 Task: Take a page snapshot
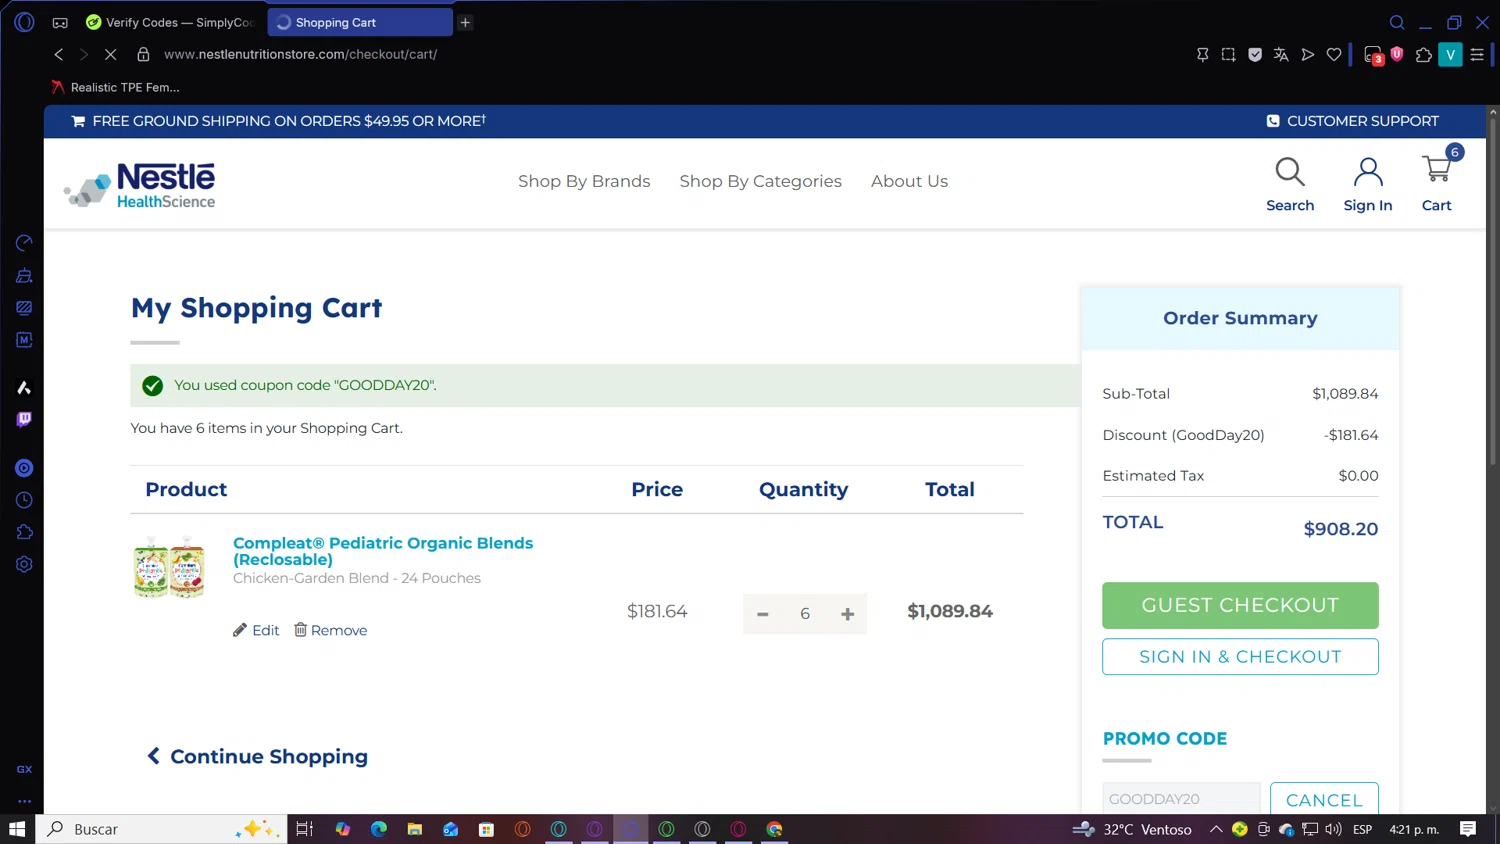point(1229,55)
